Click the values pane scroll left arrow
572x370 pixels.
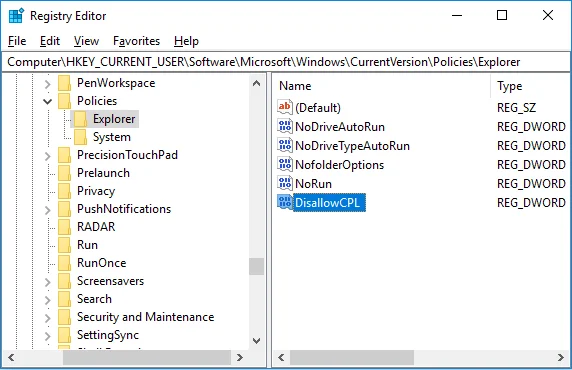click(281, 357)
